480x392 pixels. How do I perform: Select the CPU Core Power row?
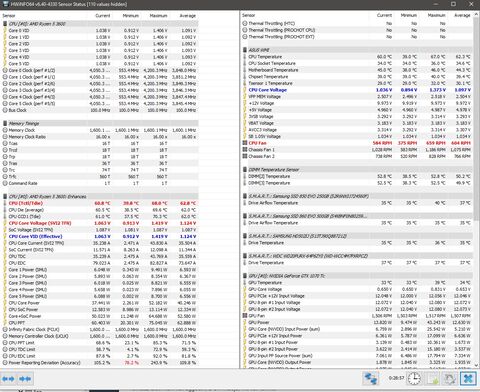point(100,303)
